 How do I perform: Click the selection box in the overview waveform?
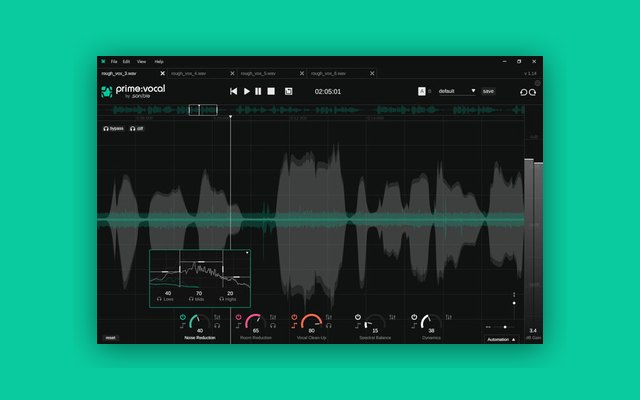click(203, 110)
